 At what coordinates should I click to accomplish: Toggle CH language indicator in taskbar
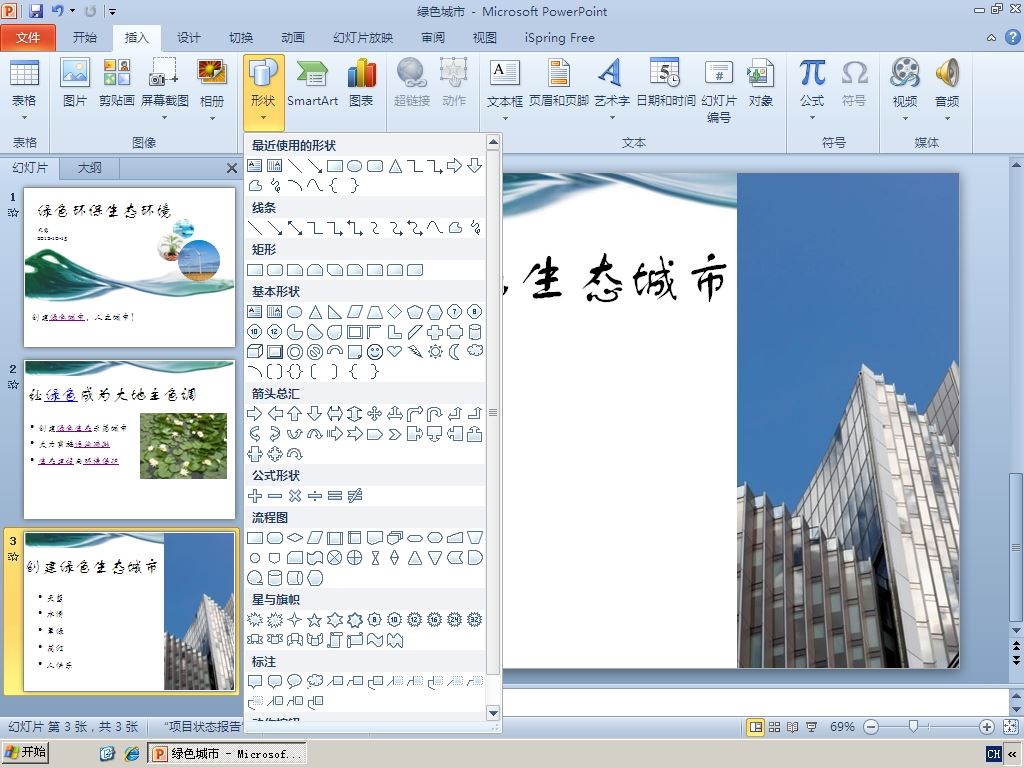click(993, 754)
